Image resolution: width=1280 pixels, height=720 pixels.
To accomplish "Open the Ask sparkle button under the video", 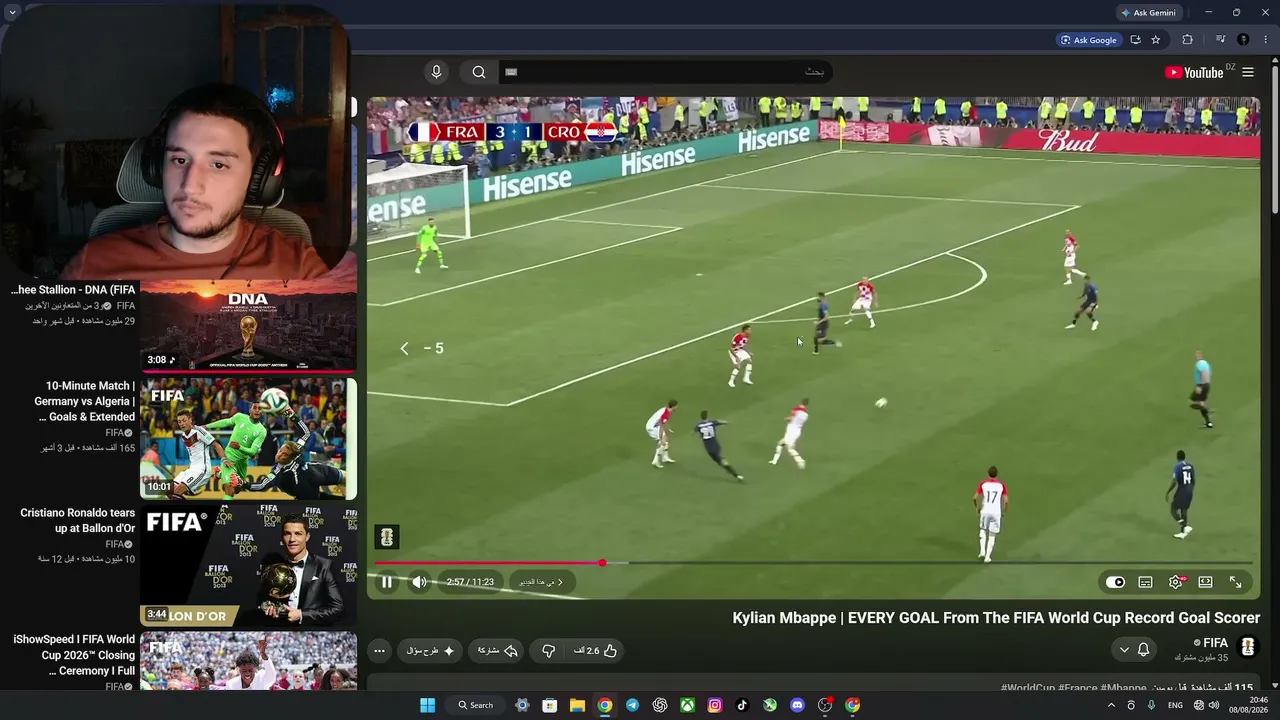I will point(431,651).
